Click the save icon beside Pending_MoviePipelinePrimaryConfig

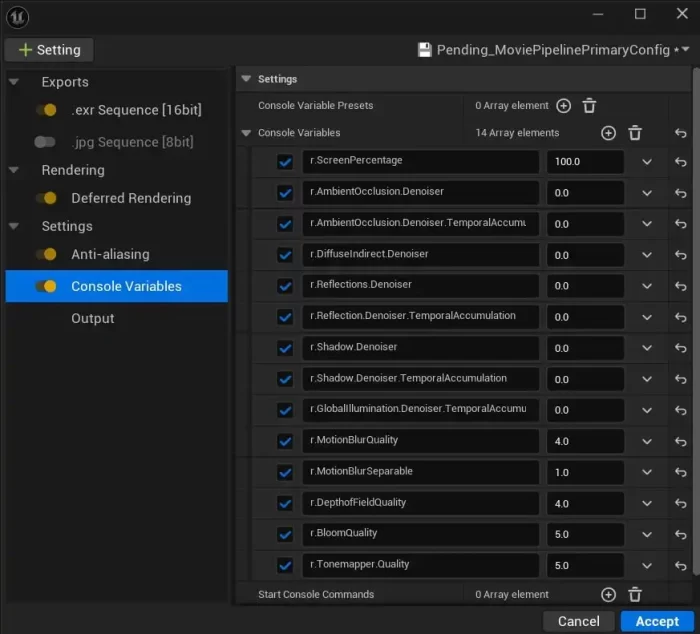pos(425,50)
